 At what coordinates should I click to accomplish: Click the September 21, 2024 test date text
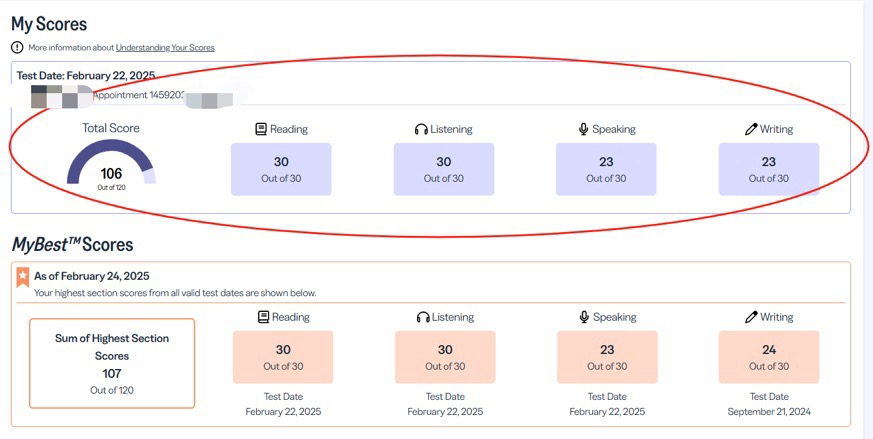(x=768, y=411)
